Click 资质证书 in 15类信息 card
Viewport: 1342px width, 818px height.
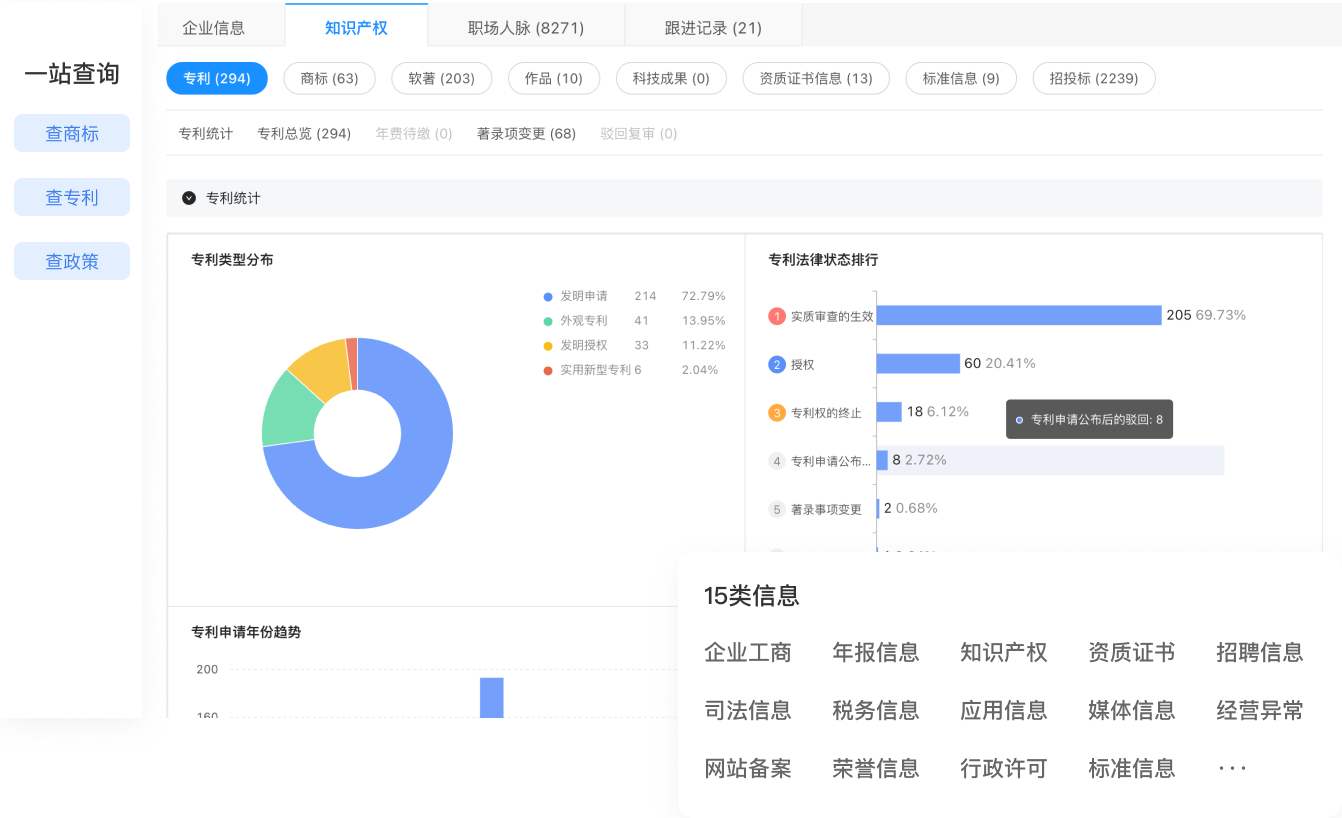[1132, 653]
